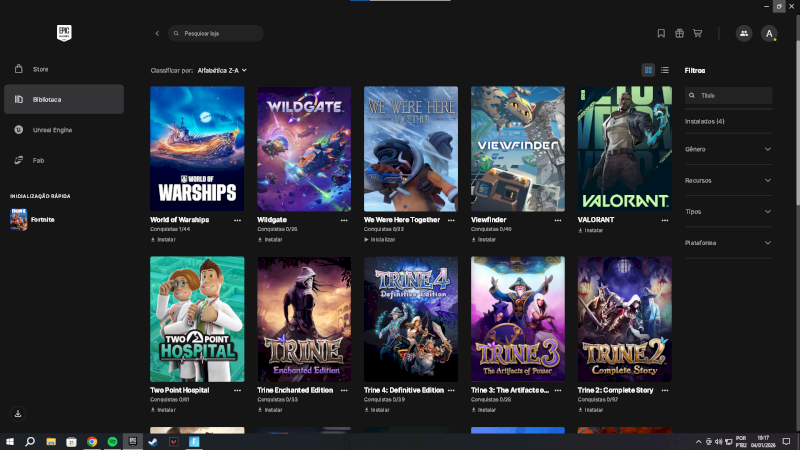Open the shopping cart
This screenshot has height=450, width=800.
(x=697, y=33)
